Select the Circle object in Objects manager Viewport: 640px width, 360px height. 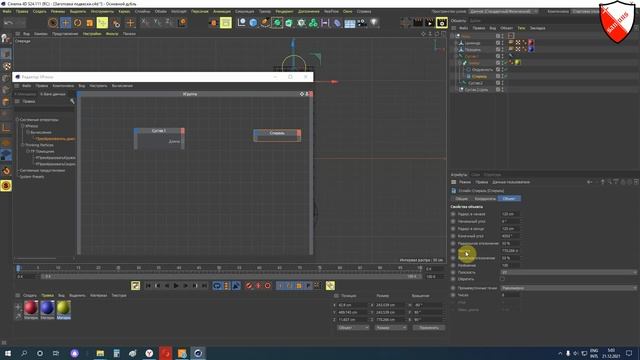(x=482, y=69)
